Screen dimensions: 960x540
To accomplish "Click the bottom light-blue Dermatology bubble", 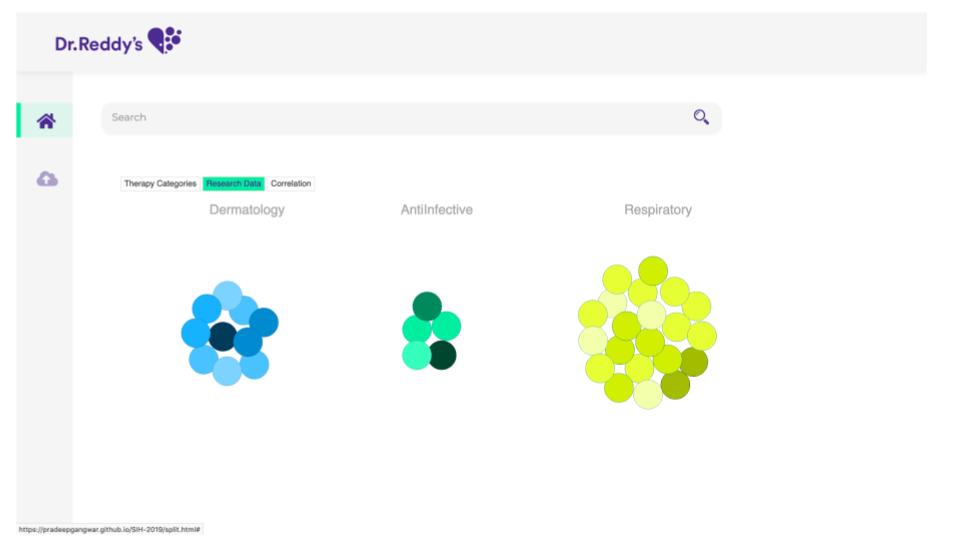I will (x=228, y=371).
